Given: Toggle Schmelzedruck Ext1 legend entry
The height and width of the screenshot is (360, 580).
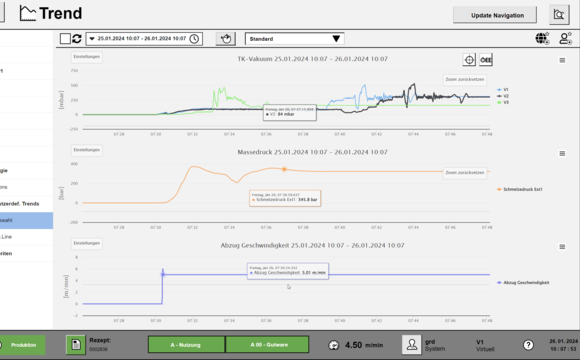Looking at the screenshot, I should [x=519, y=189].
